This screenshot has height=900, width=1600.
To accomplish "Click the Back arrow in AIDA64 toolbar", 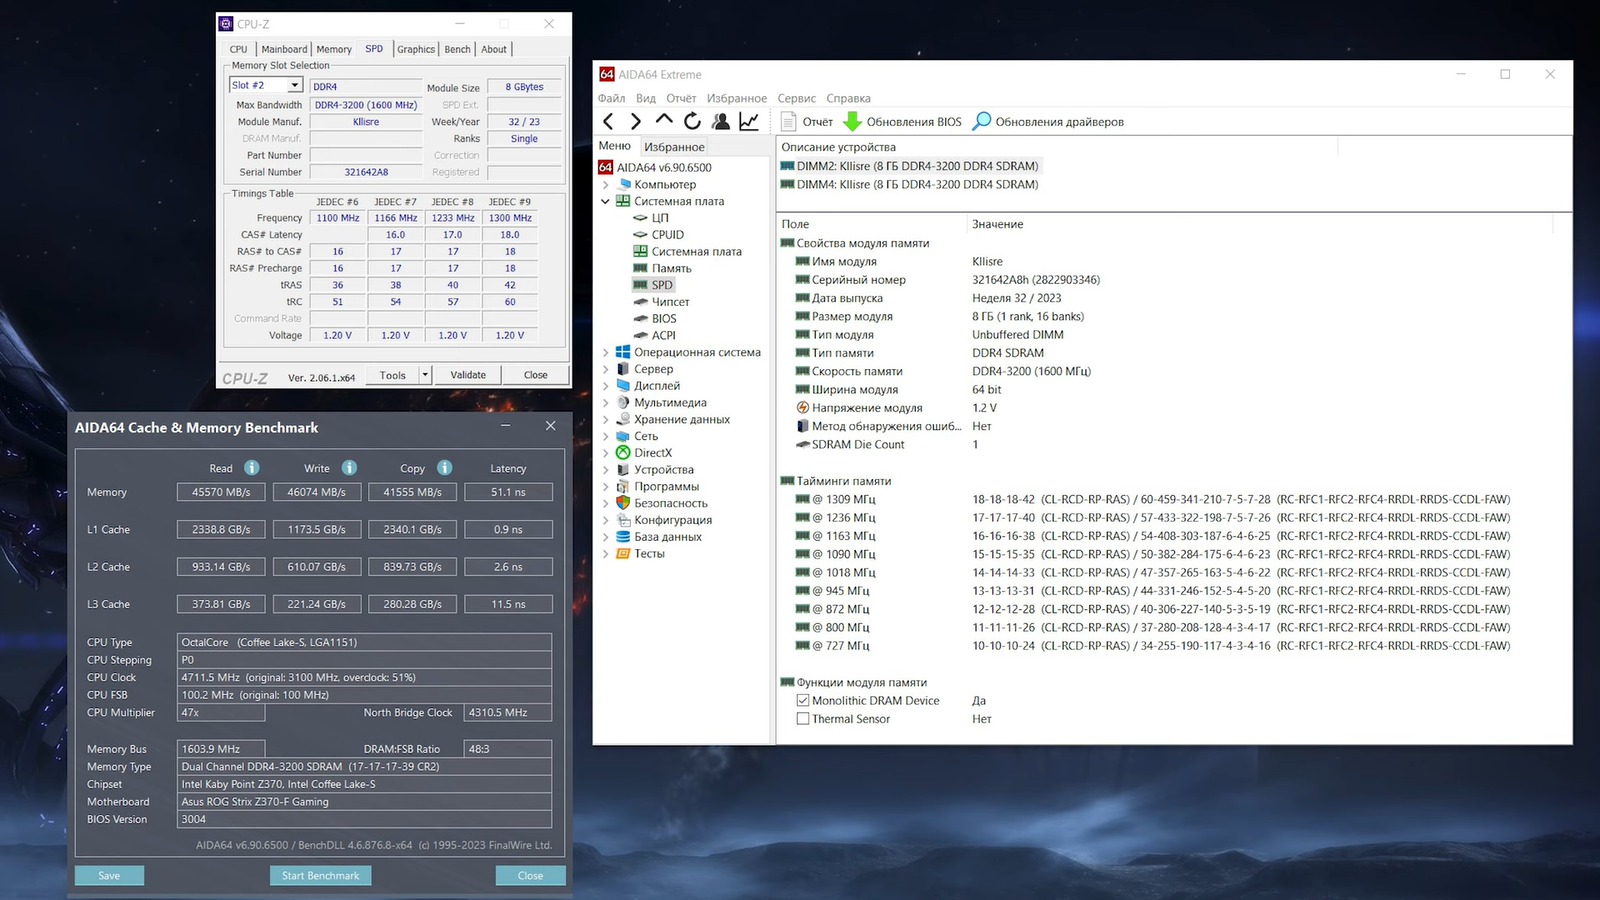I will coord(608,122).
